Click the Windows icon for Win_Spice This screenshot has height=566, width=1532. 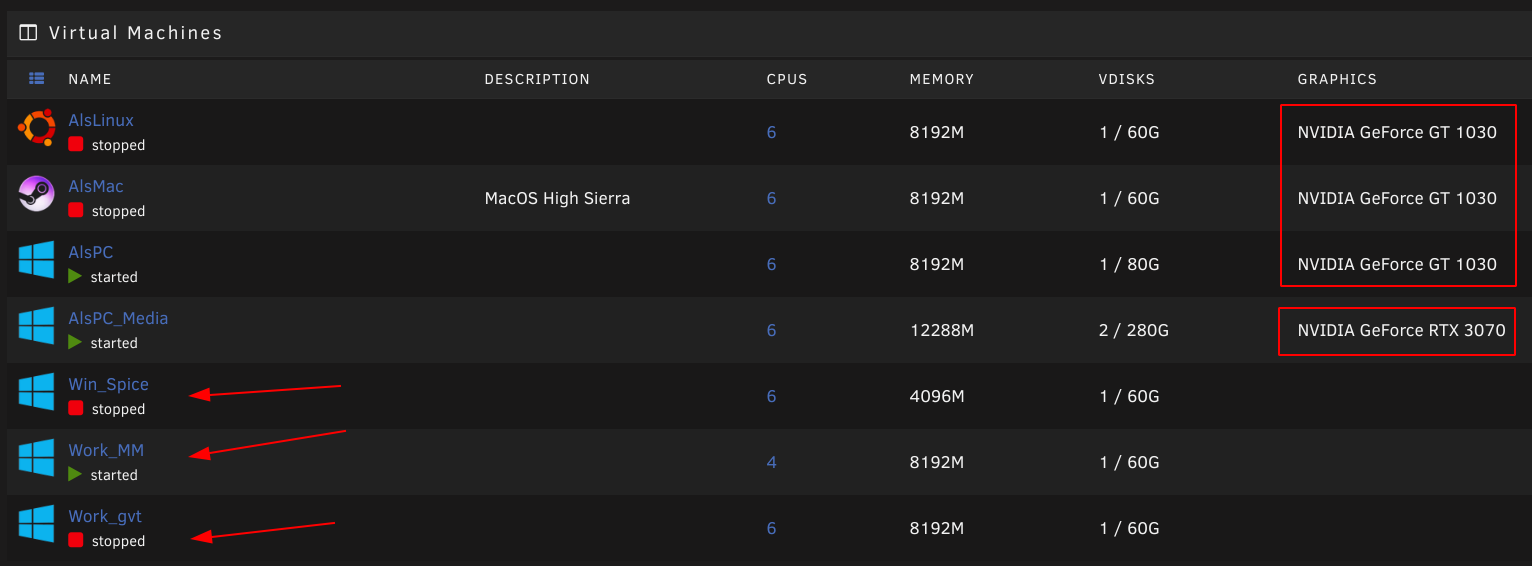tap(37, 392)
